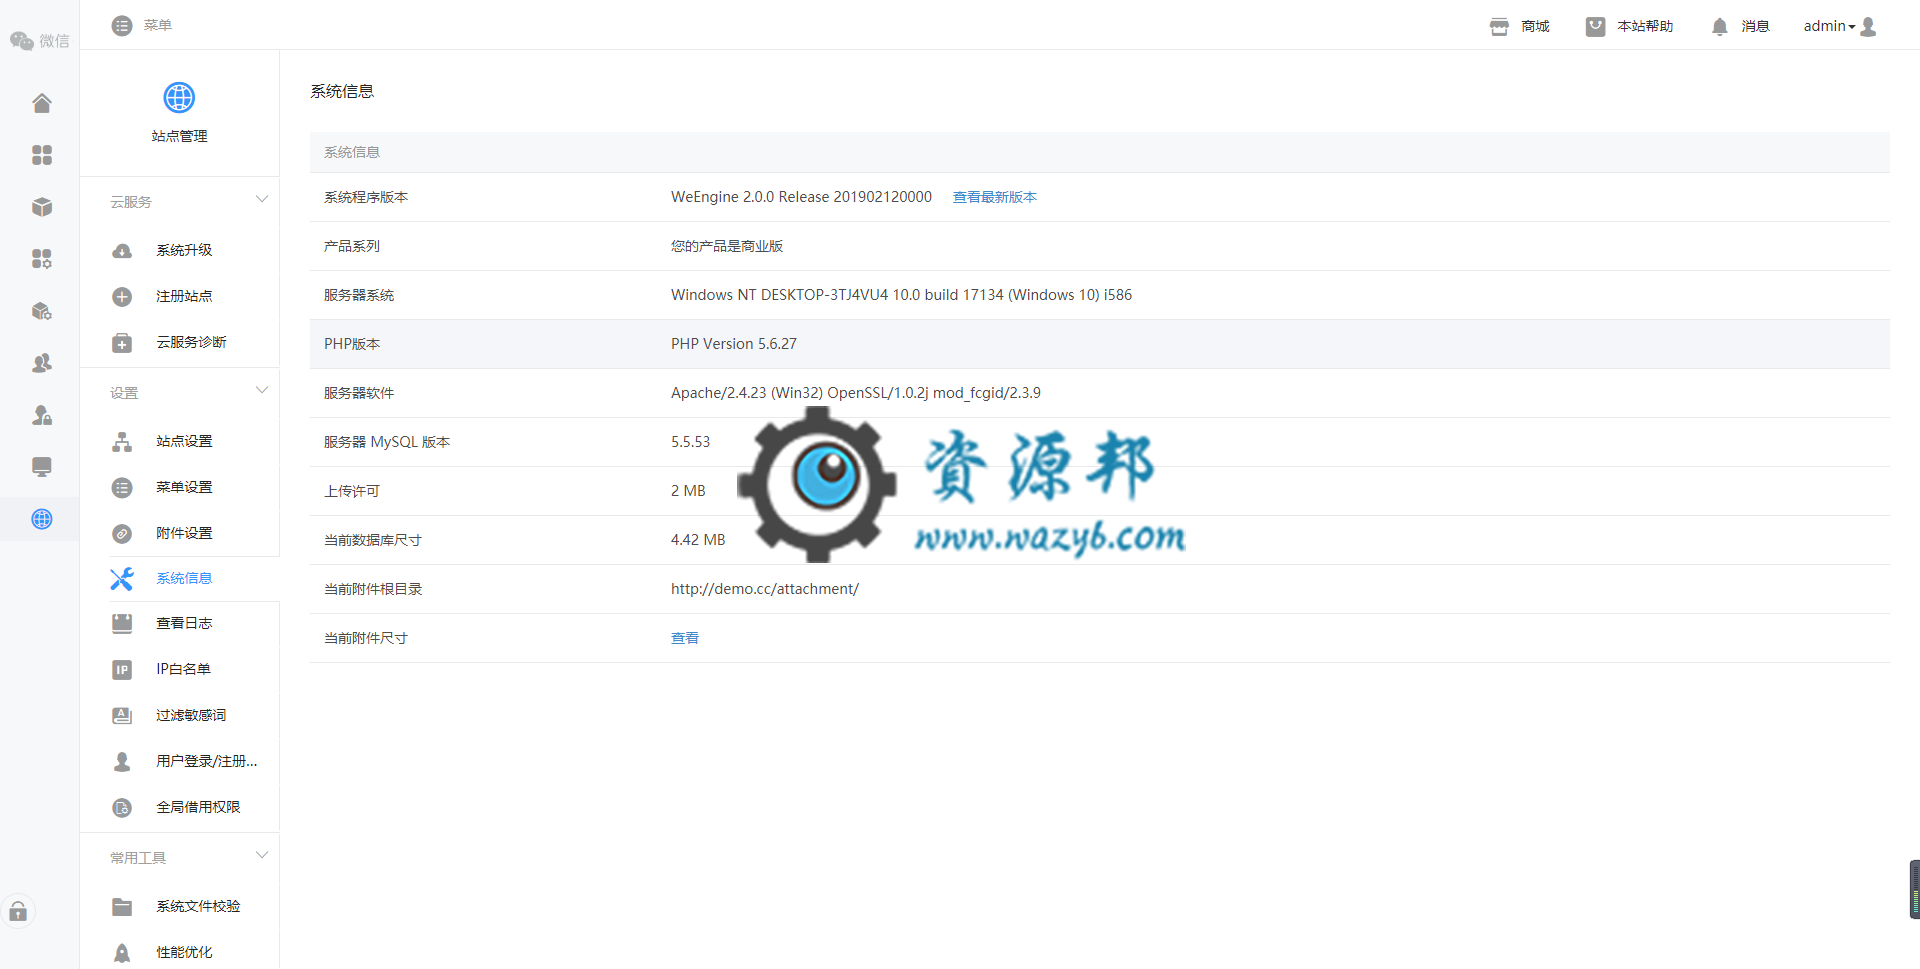The width and height of the screenshot is (1920, 969).
Task: Click the four-squares apps icon in the rail
Action: click(42, 155)
